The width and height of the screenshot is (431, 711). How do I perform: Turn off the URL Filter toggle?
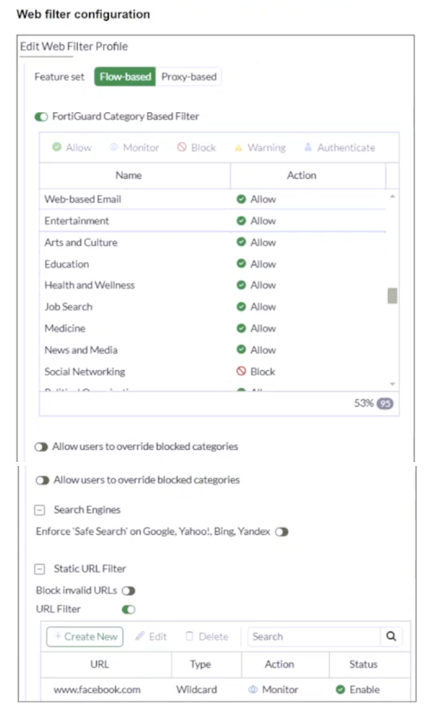tap(129, 609)
